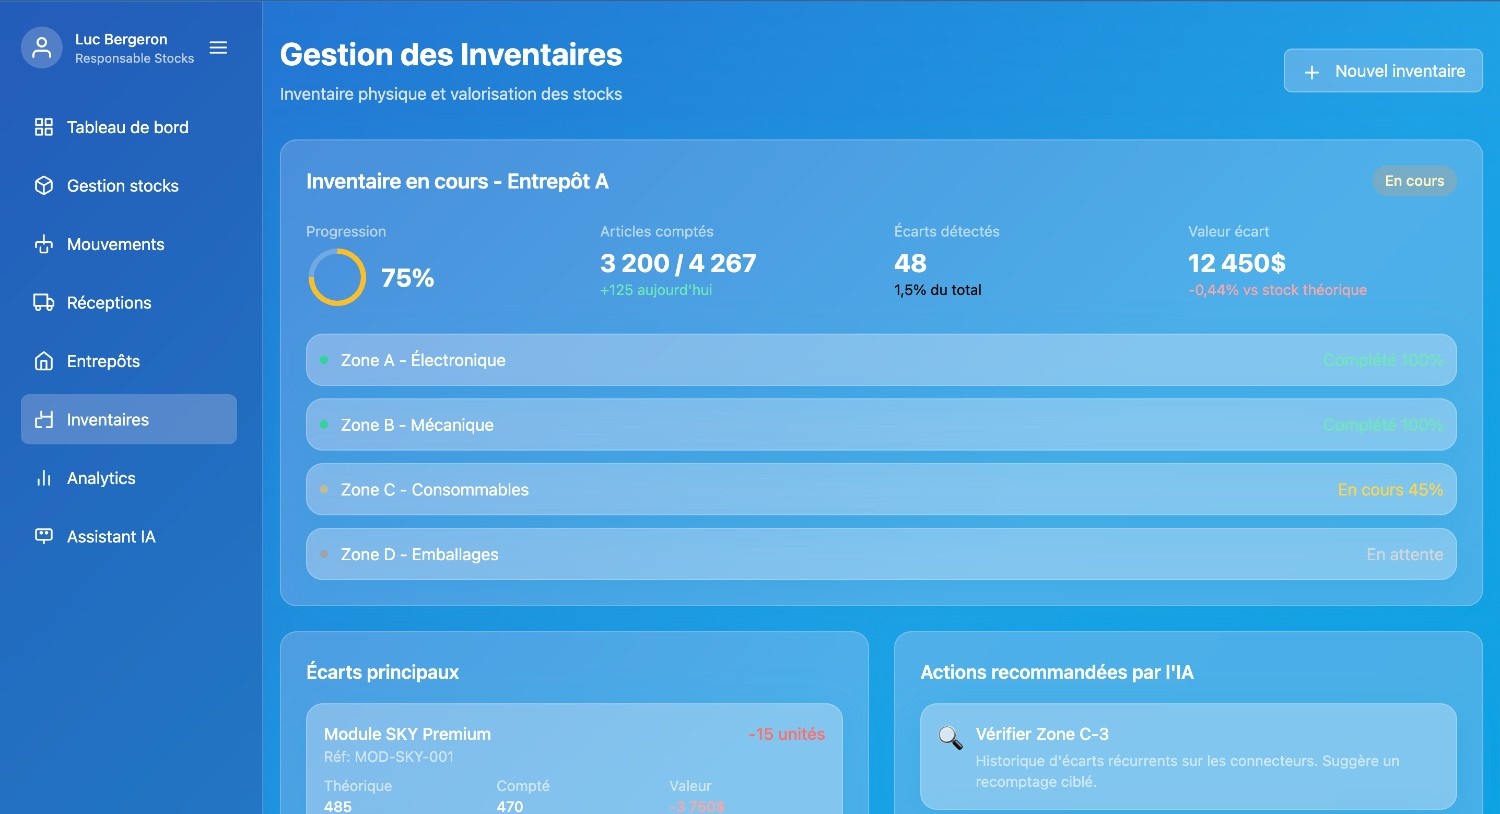Click the Mouvements sidebar icon

point(43,244)
